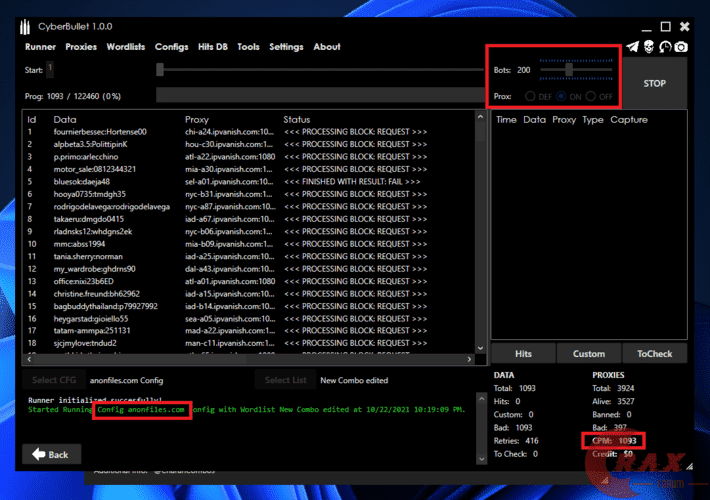Click the 'To Check: 0' stat

(516, 454)
